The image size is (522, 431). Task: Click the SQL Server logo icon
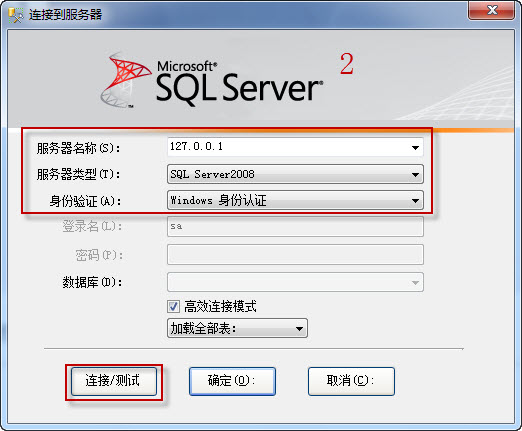[x=125, y=80]
